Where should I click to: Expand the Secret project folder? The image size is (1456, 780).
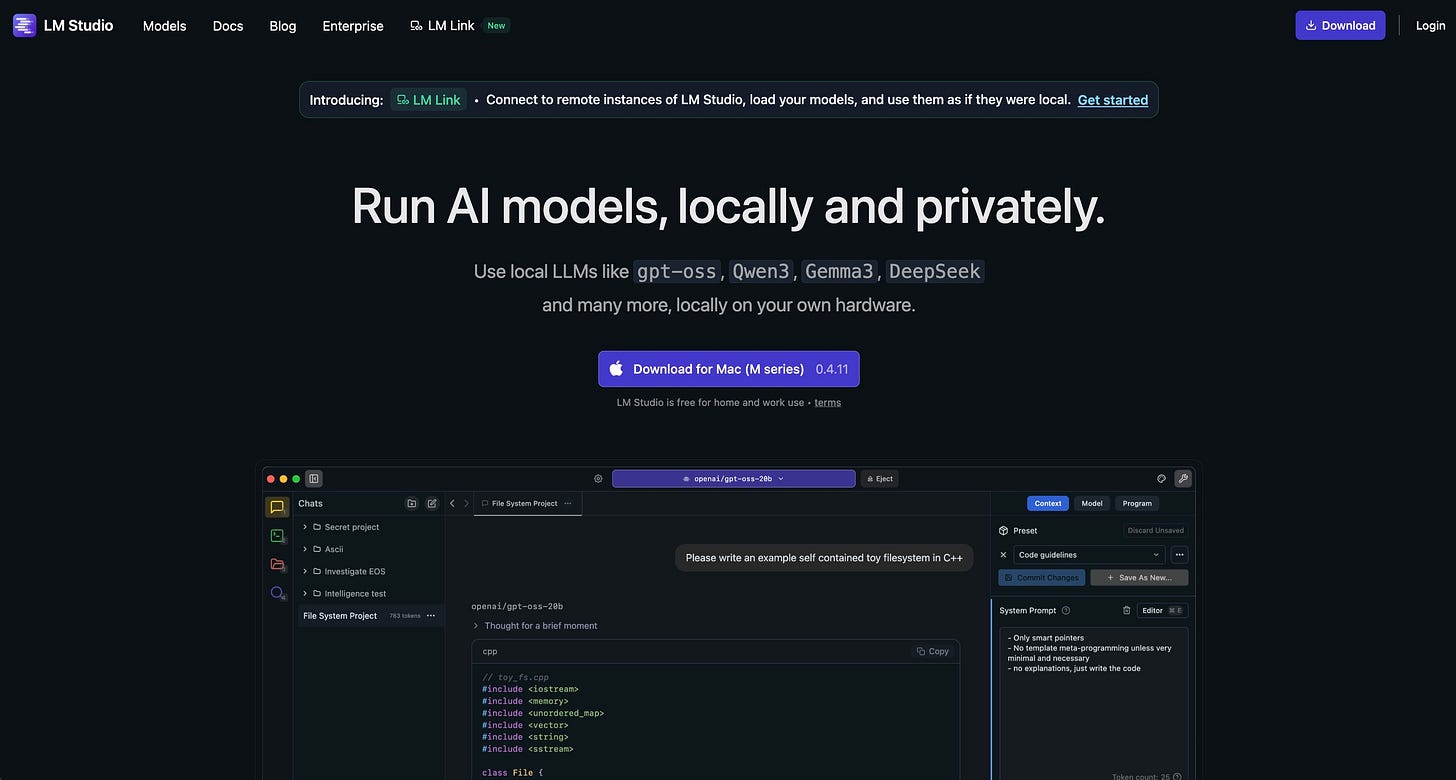(x=305, y=527)
